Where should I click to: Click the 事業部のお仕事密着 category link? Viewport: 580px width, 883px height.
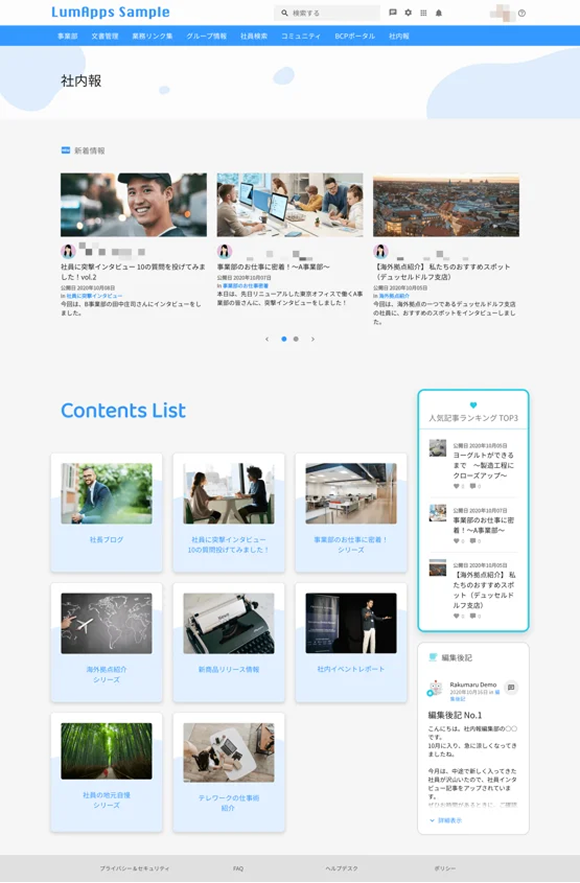click(246, 286)
